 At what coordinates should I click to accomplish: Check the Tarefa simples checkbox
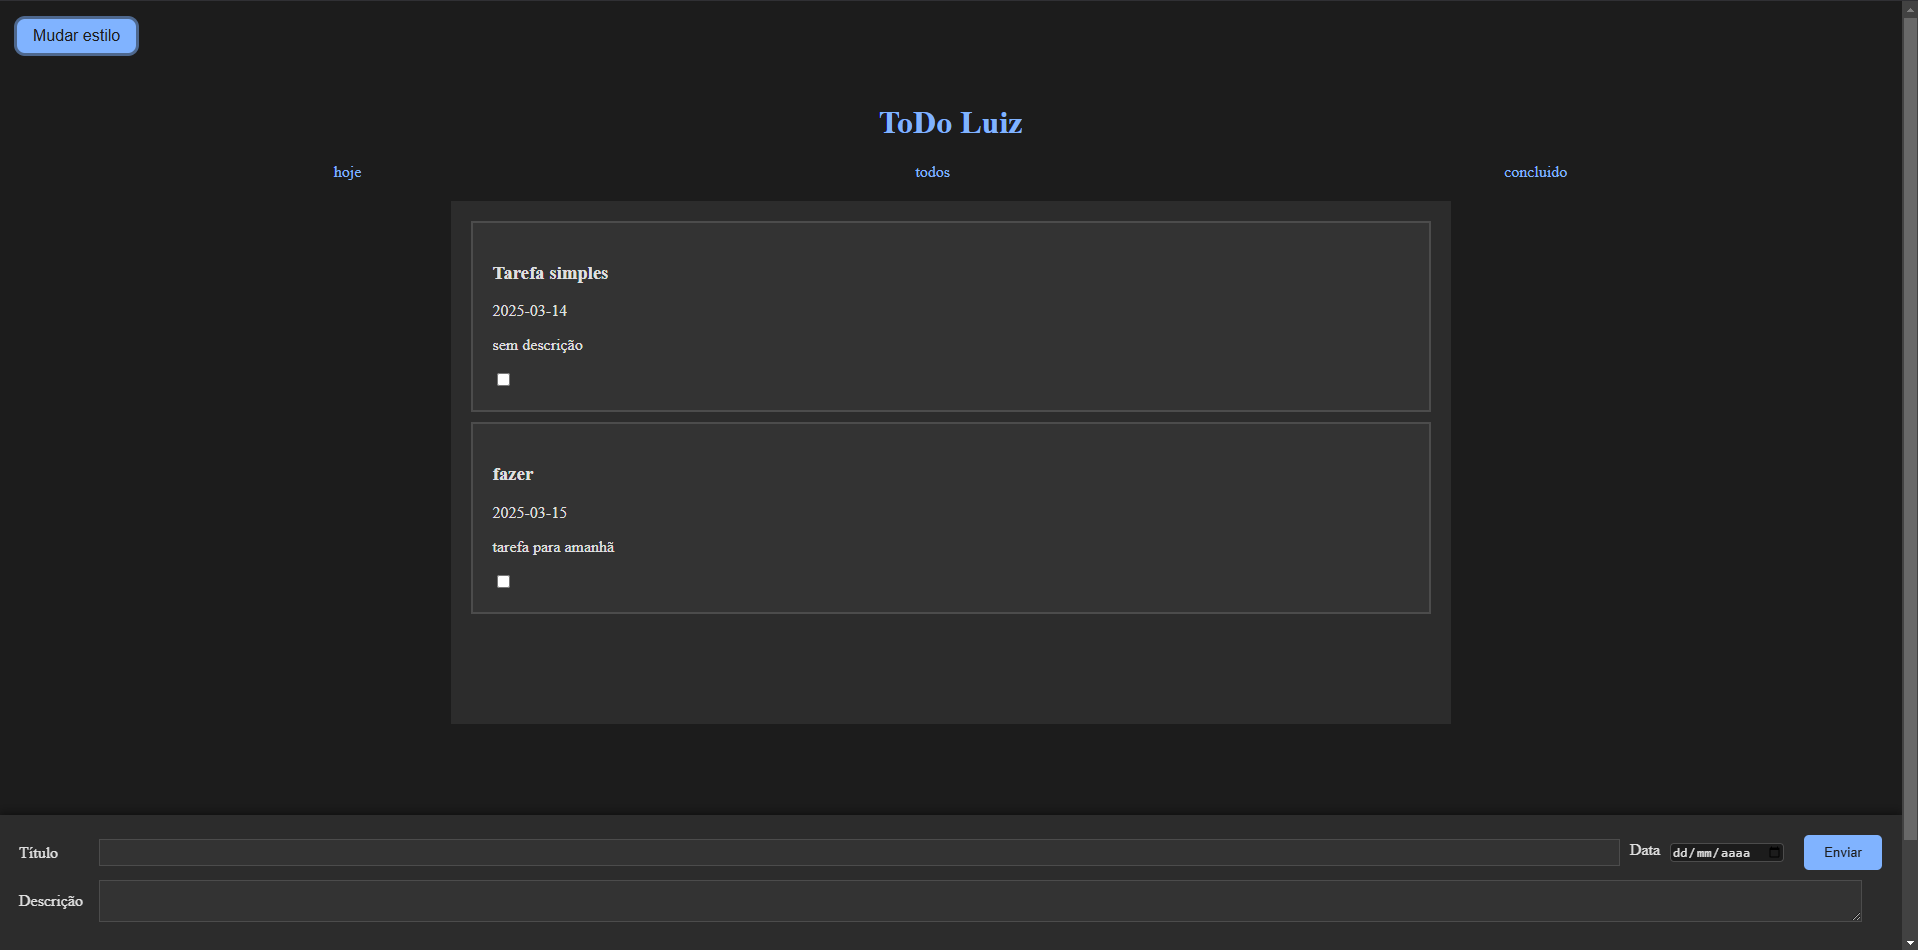pos(504,380)
